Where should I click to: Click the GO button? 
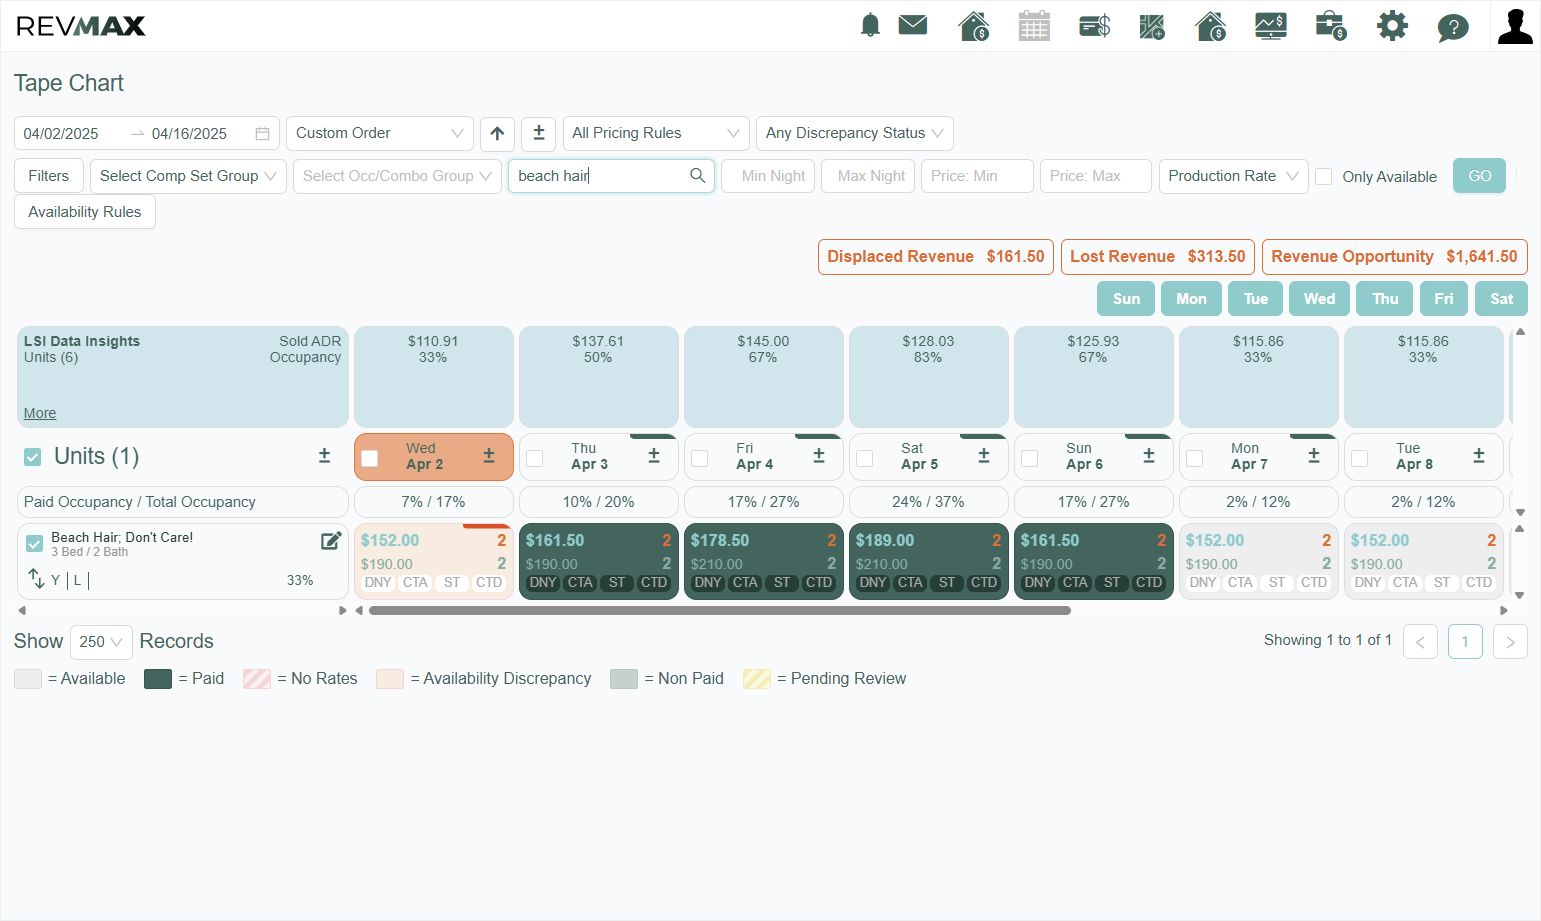(1479, 176)
